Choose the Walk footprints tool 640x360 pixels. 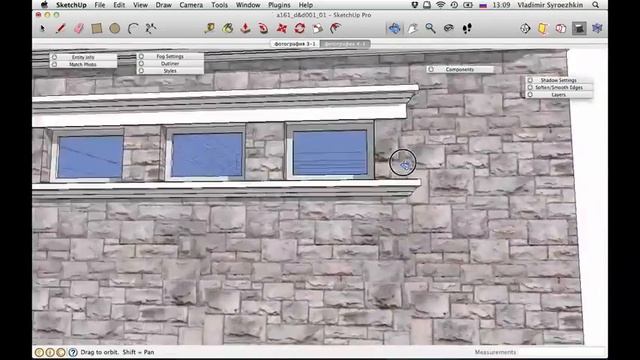tap(467, 28)
